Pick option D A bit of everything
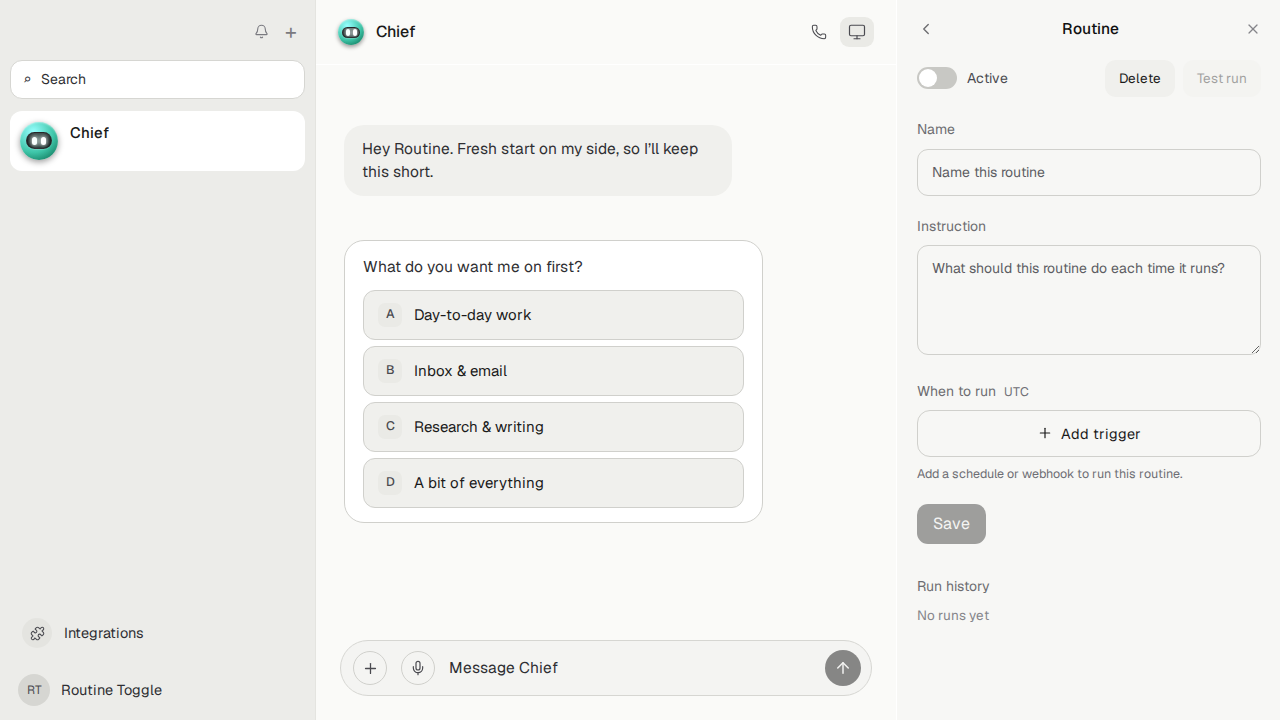The width and height of the screenshot is (1280, 720). pos(553,483)
